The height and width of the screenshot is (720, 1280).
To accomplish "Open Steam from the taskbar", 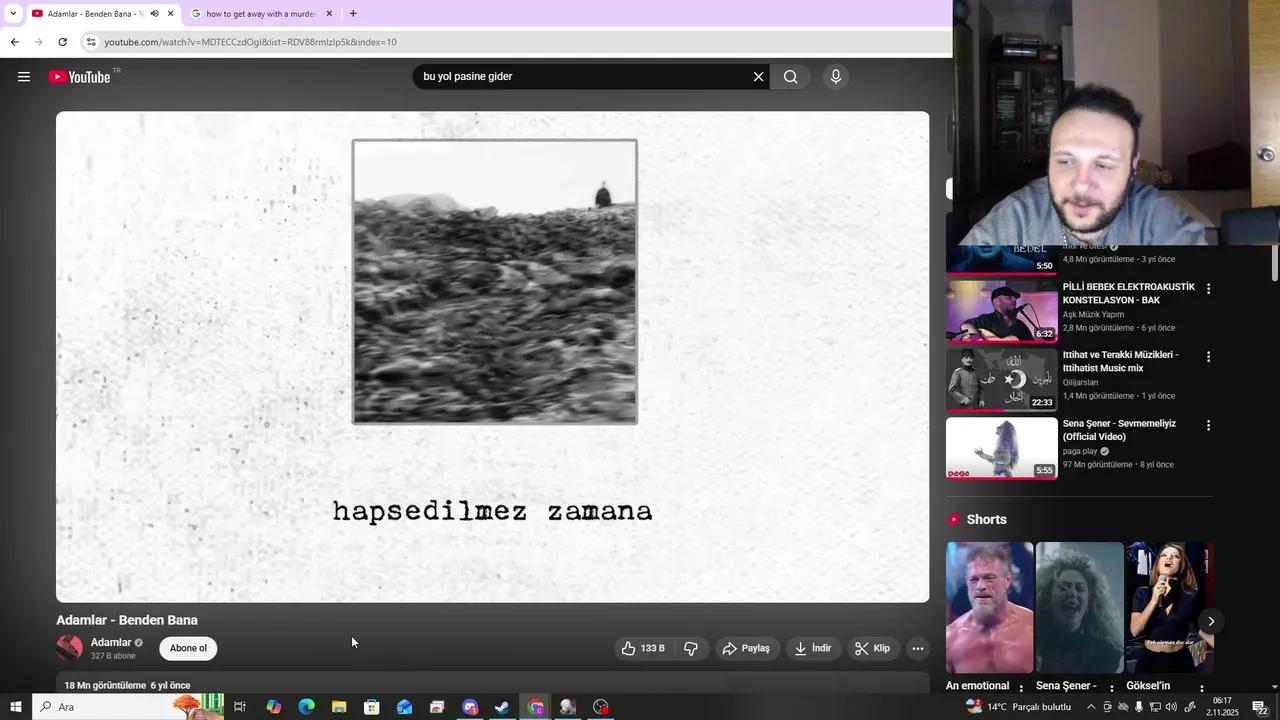I will coord(502,707).
